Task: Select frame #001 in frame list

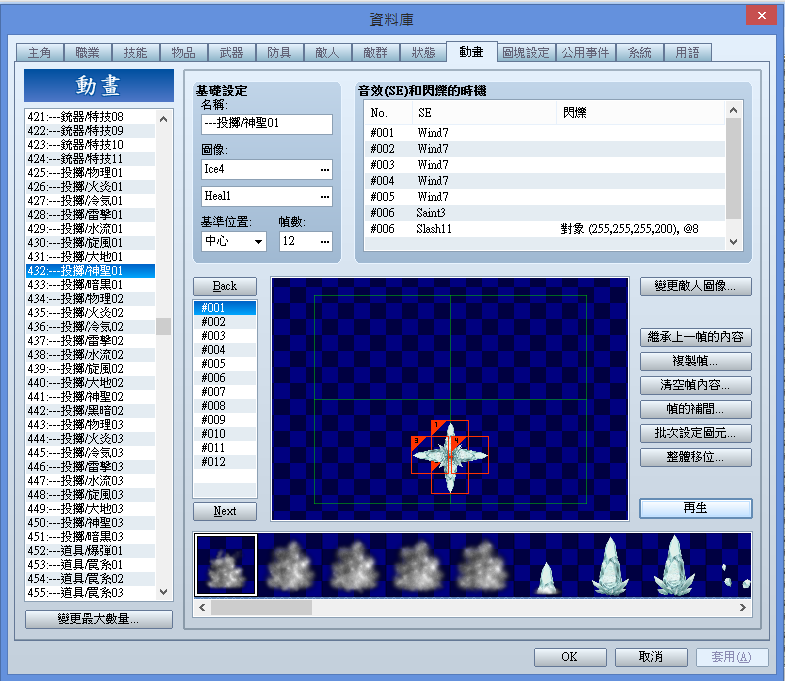Action: [225, 307]
